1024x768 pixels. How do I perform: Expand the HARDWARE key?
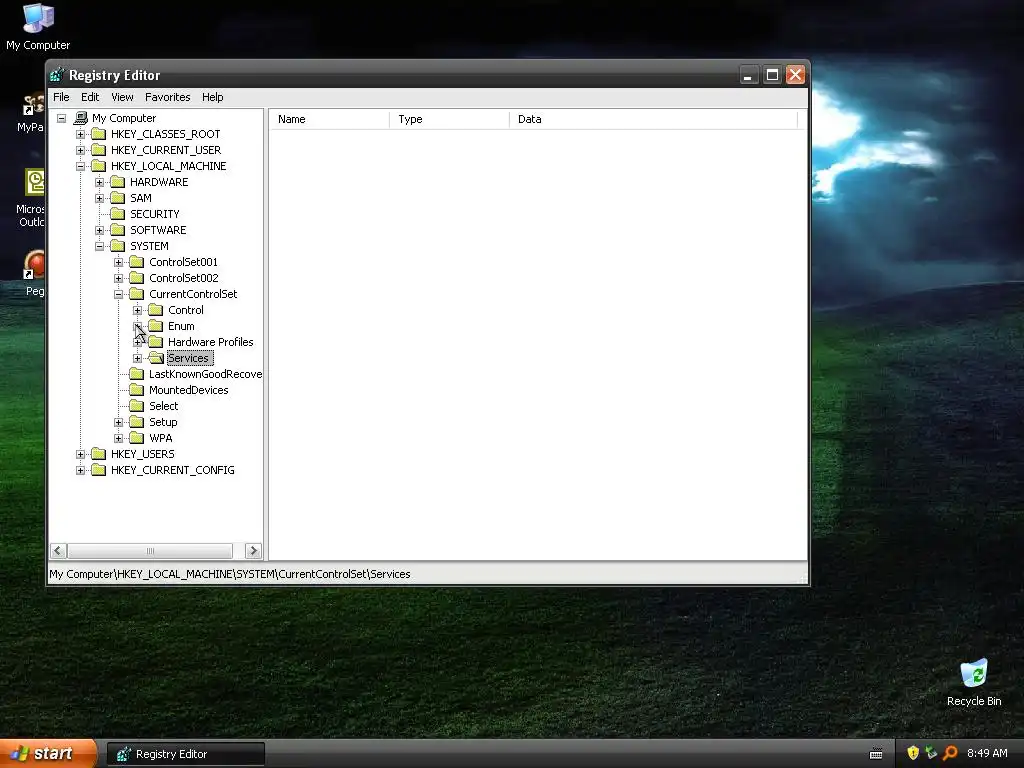click(x=99, y=182)
